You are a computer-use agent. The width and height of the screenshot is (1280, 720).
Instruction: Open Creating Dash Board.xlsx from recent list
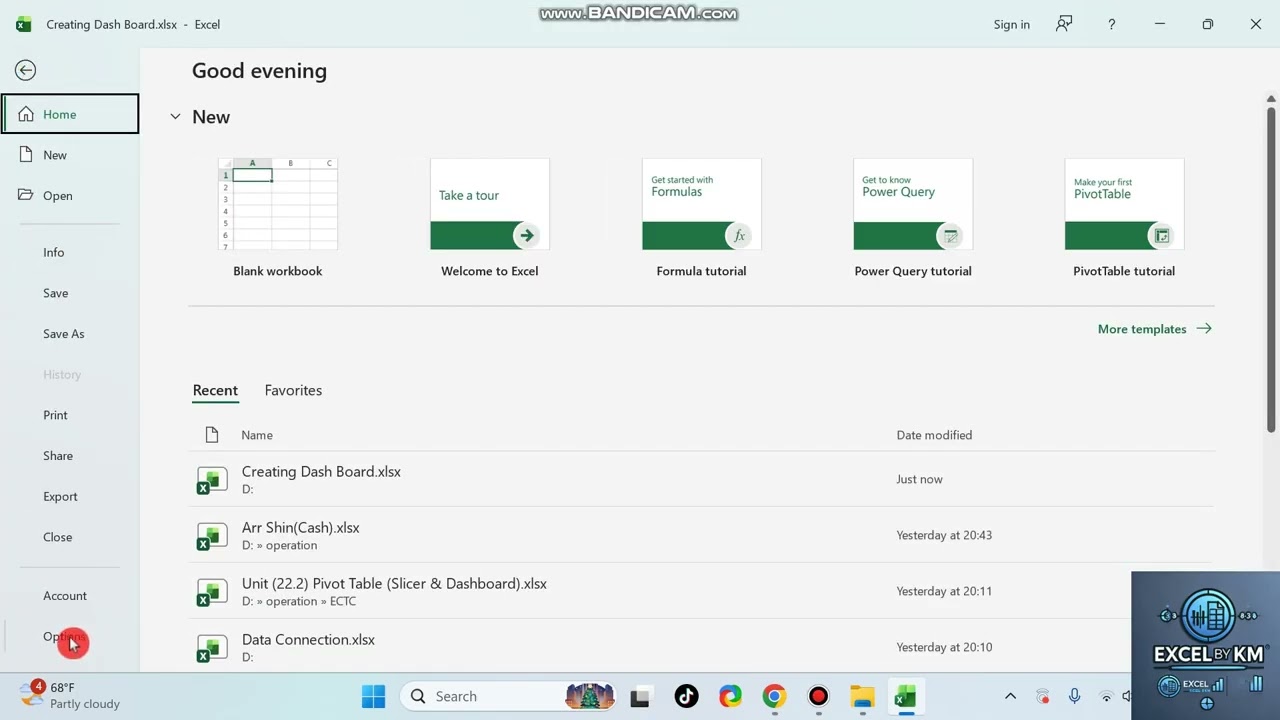click(x=700, y=479)
